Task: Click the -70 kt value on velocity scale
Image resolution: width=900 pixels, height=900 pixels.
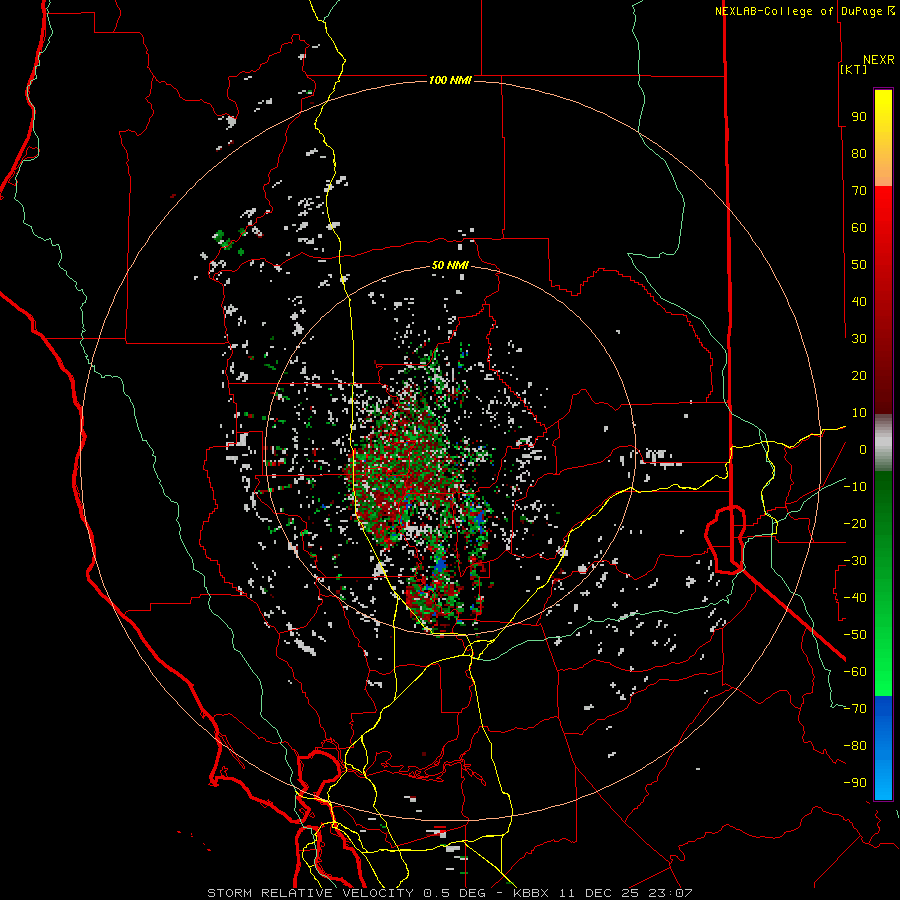Action: tap(855, 709)
